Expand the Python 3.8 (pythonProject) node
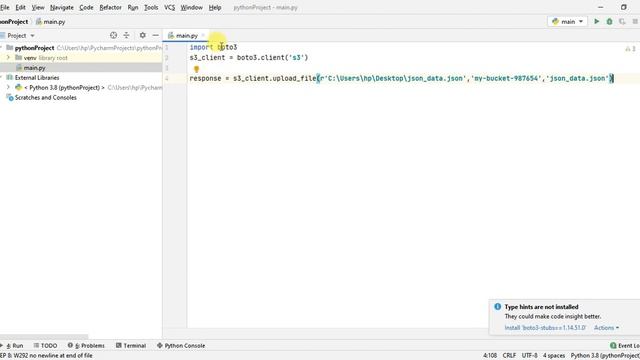Image resolution: width=640 pixels, height=360 pixels. pos(8,87)
